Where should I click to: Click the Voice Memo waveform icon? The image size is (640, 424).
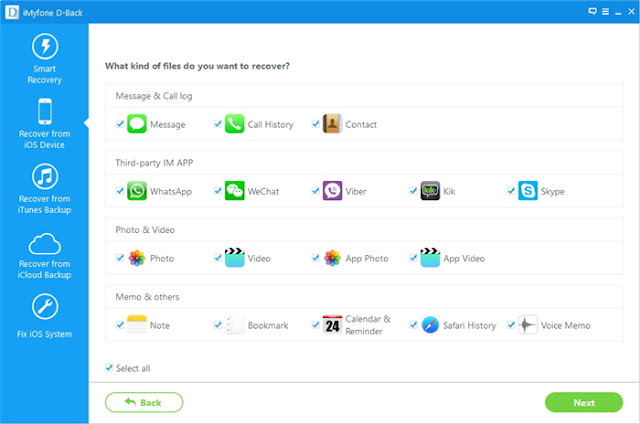click(528, 324)
